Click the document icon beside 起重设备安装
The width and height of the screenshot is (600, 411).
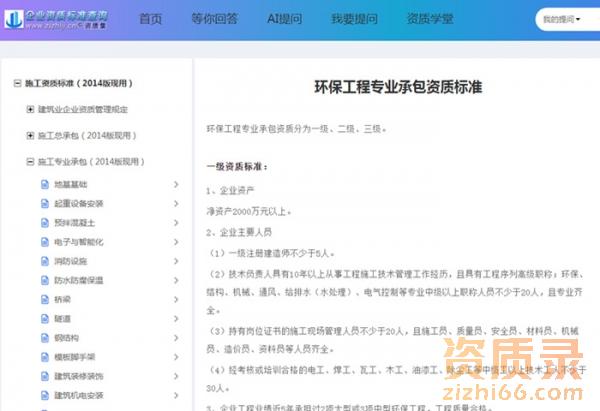[44, 204]
